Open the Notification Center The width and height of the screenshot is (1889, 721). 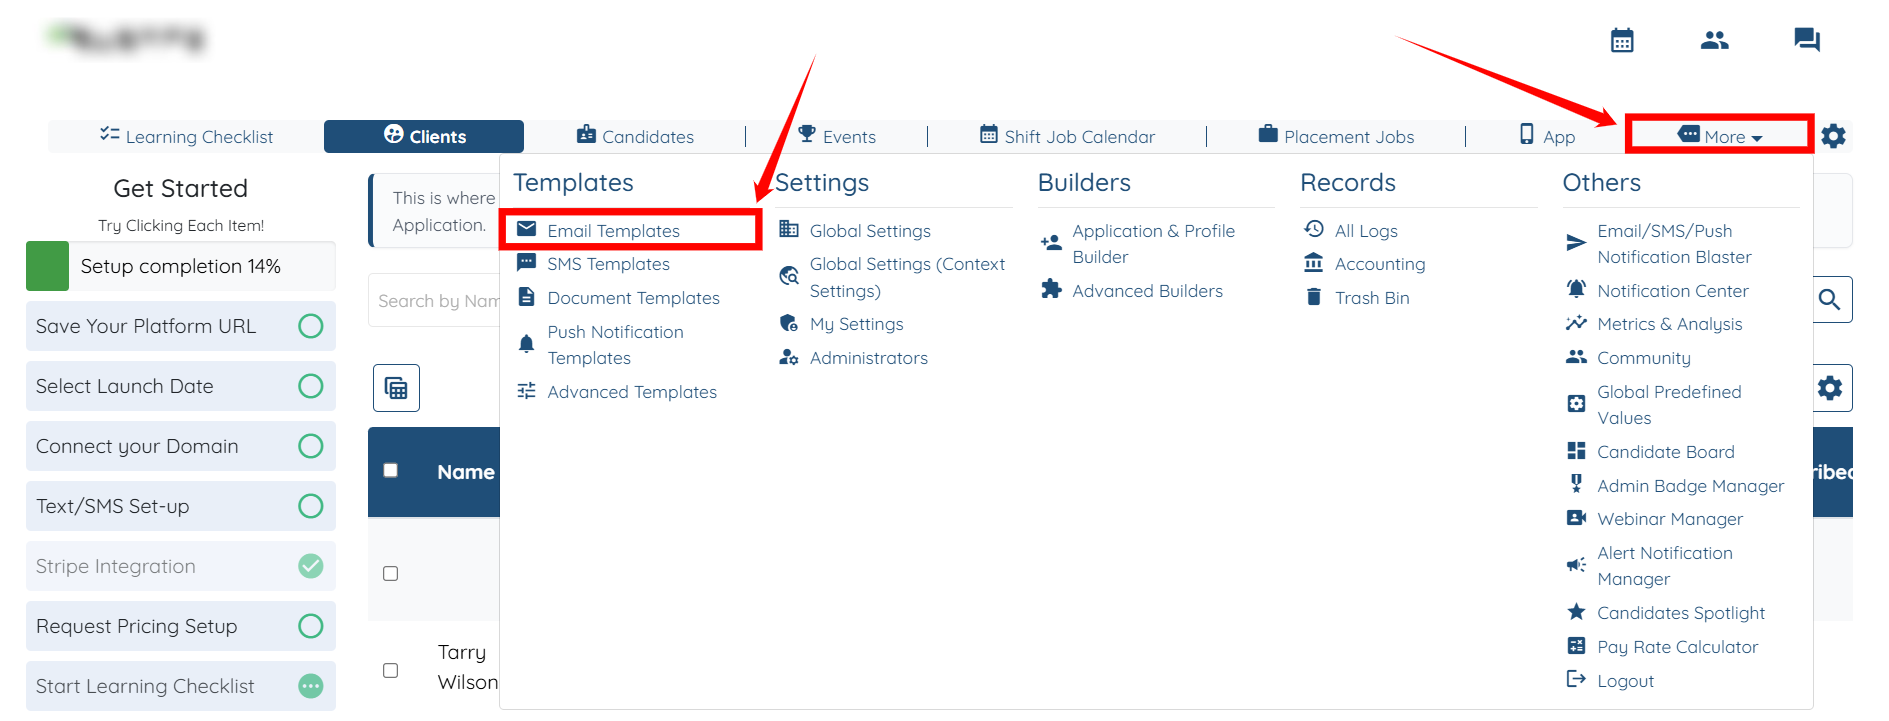click(x=1672, y=291)
